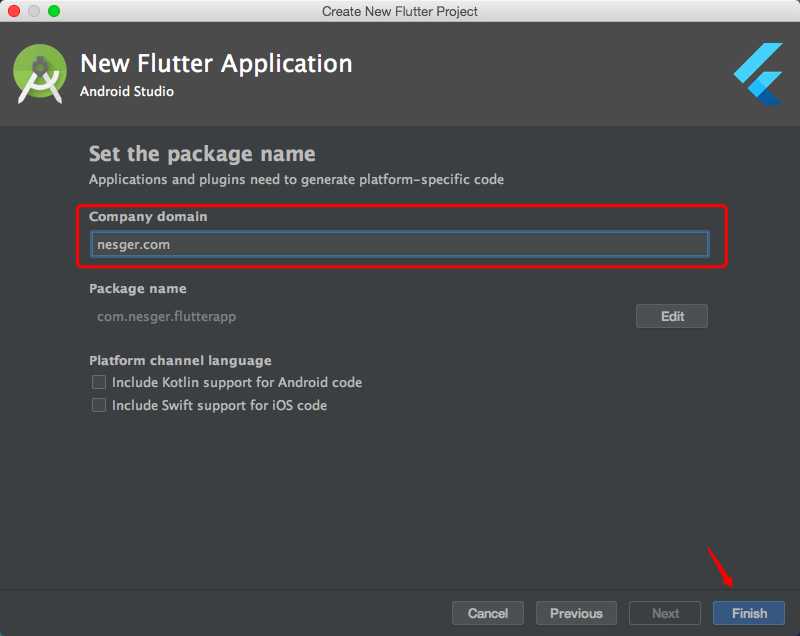The height and width of the screenshot is (636, 800).
Task: Click the Set the package name heading
Action: click(202, 154)
